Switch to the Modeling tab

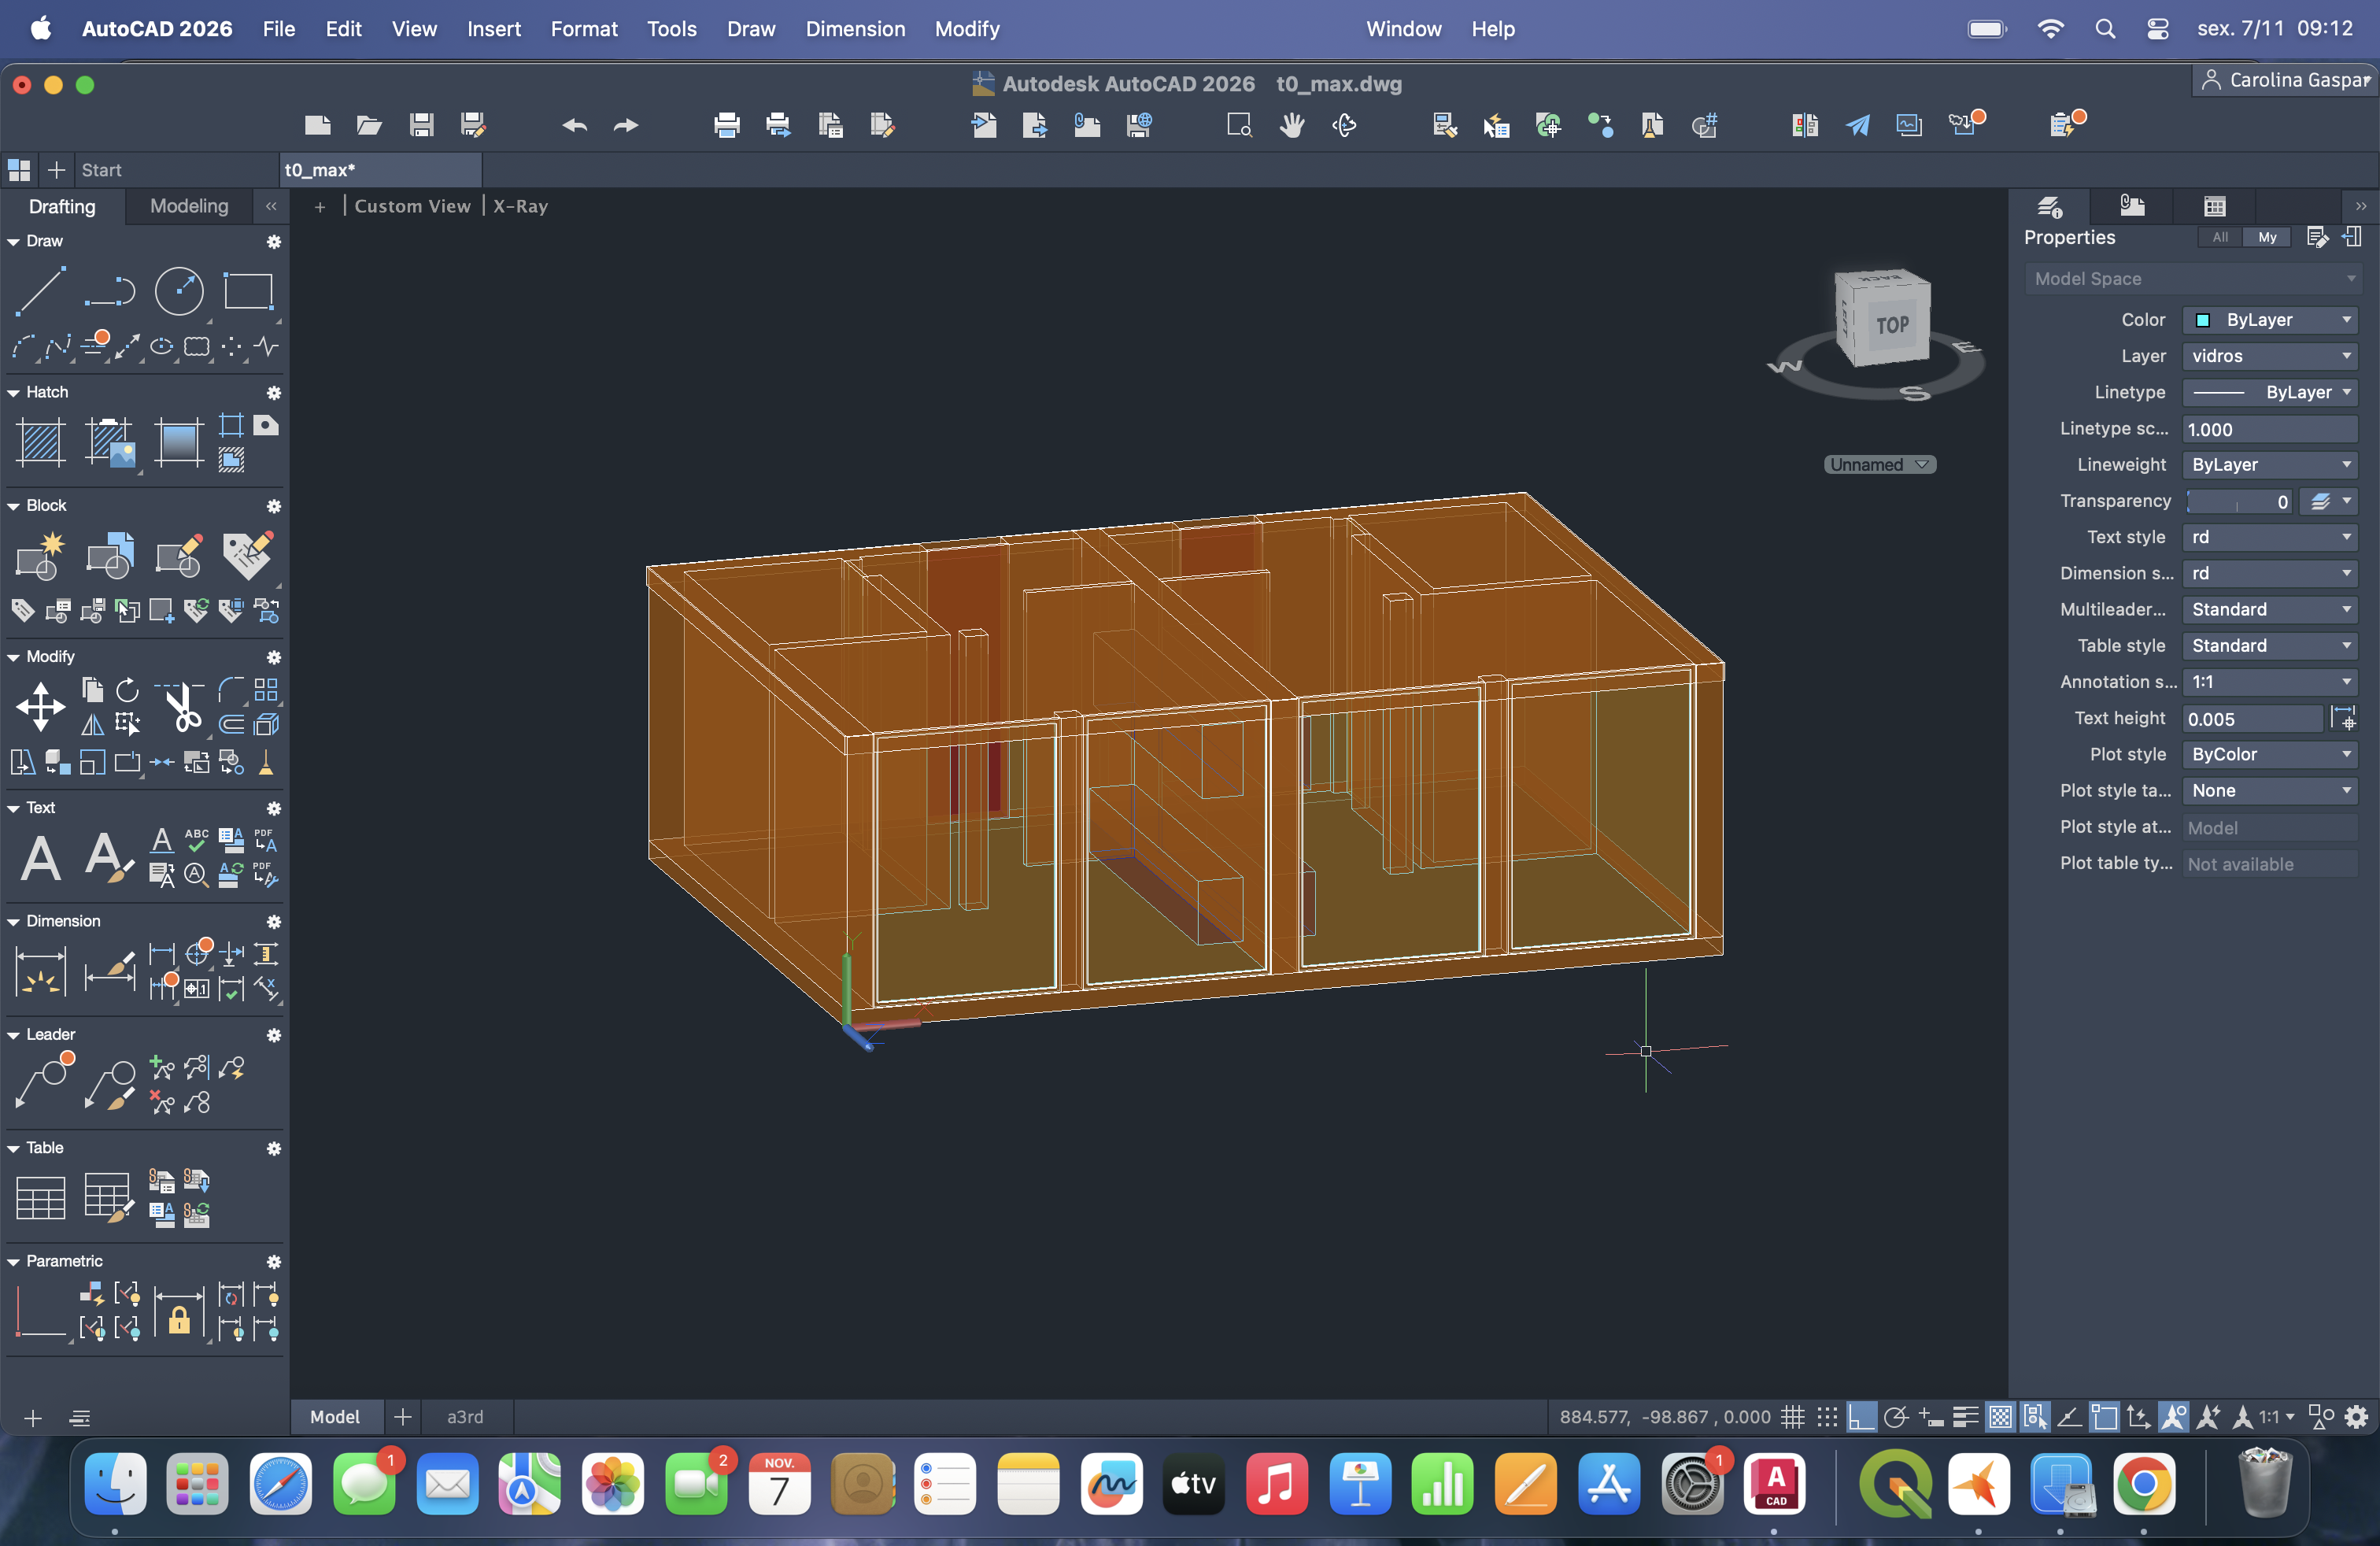(x=189, y=206)
